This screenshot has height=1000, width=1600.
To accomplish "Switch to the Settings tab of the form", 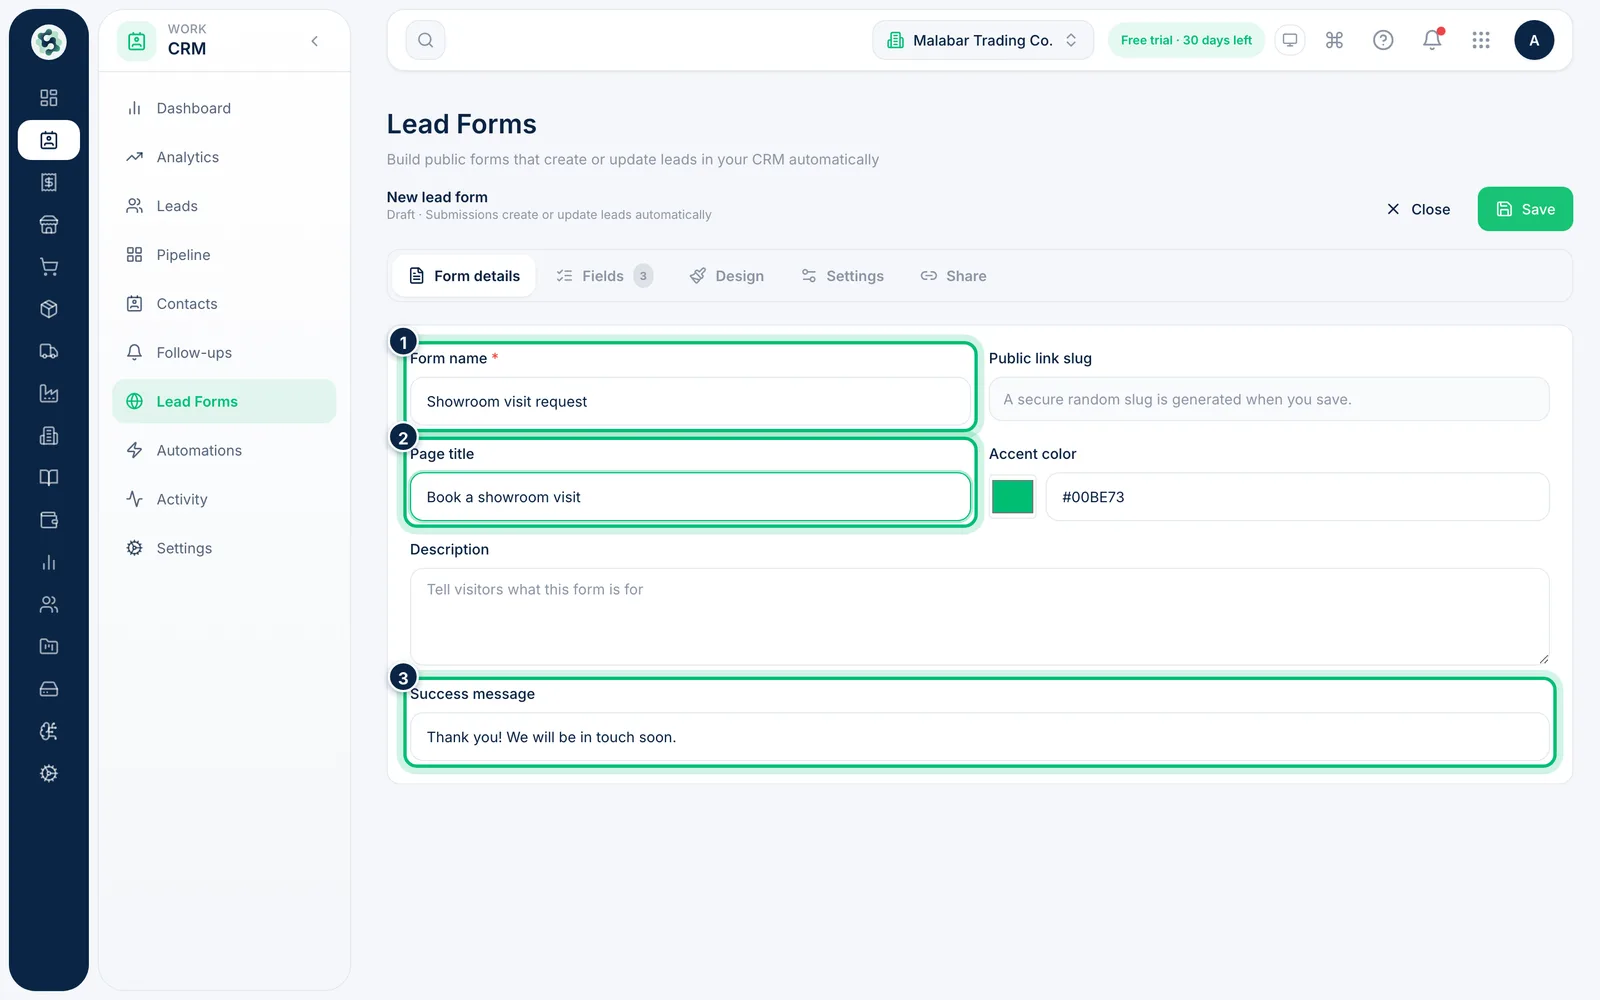I will click(842, 276).
